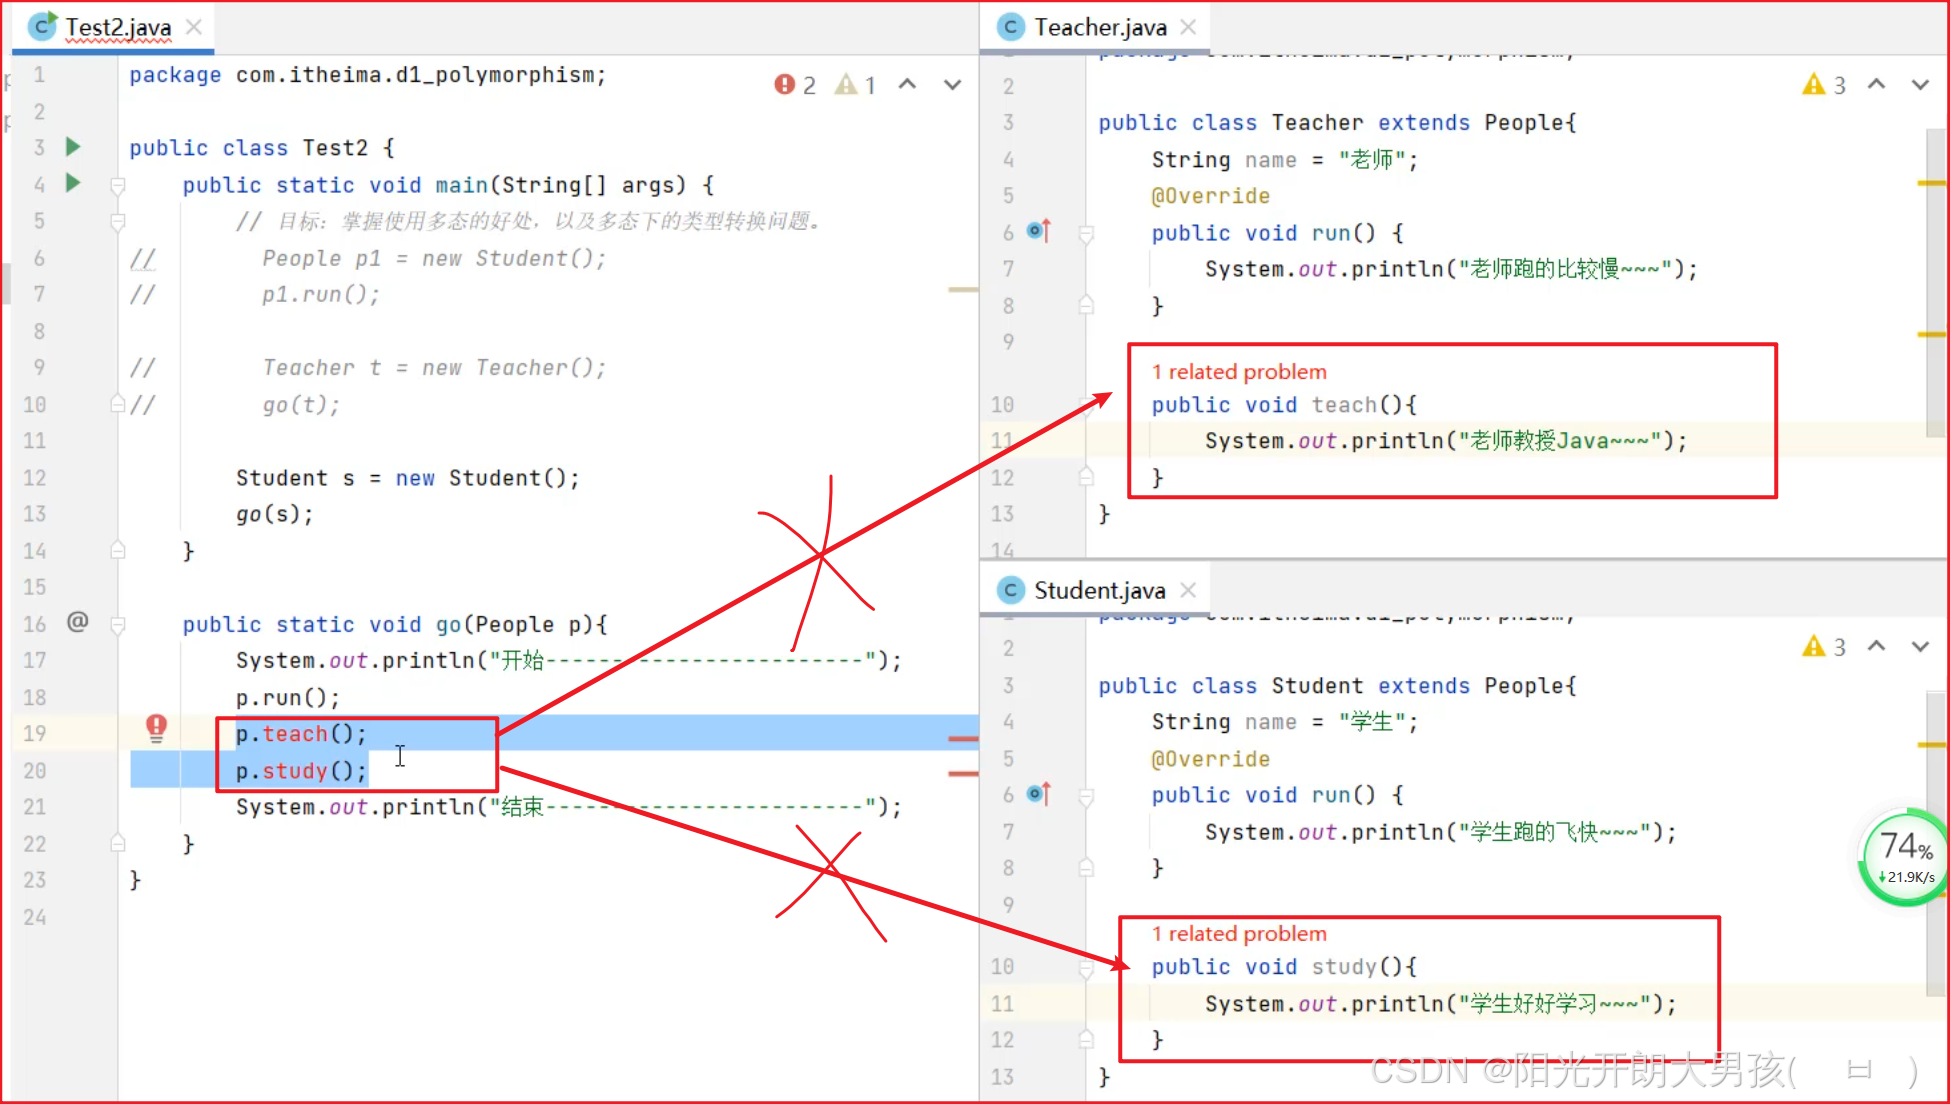Screen dimensions: 1950x1104
Task: Click the warning triangle in Teacher.java editor
Action: click(1813, 85)
